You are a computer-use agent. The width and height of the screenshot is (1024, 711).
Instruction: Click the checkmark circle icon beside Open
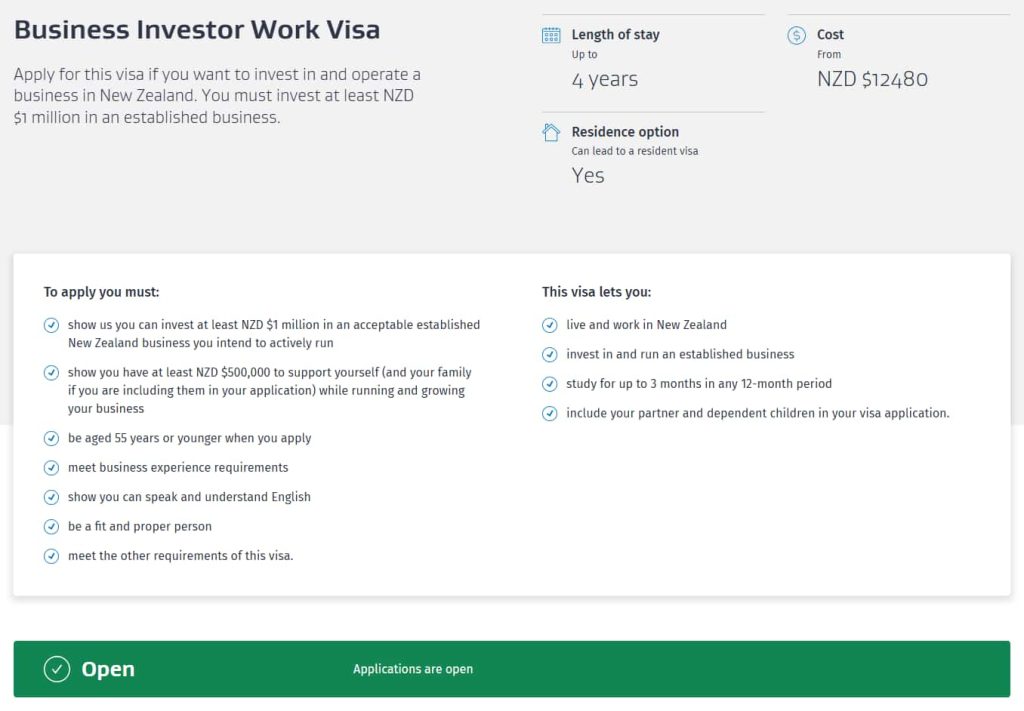point(57,669)
